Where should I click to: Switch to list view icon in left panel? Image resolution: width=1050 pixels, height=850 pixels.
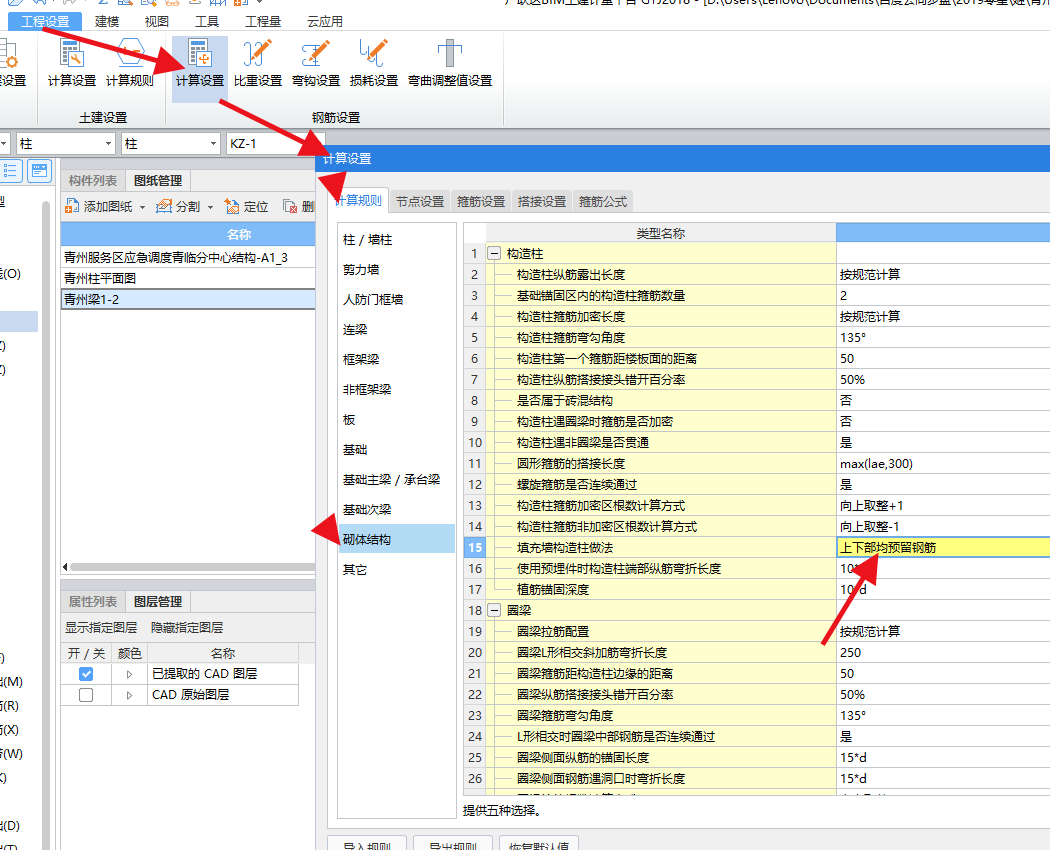(x=11, y=171)
